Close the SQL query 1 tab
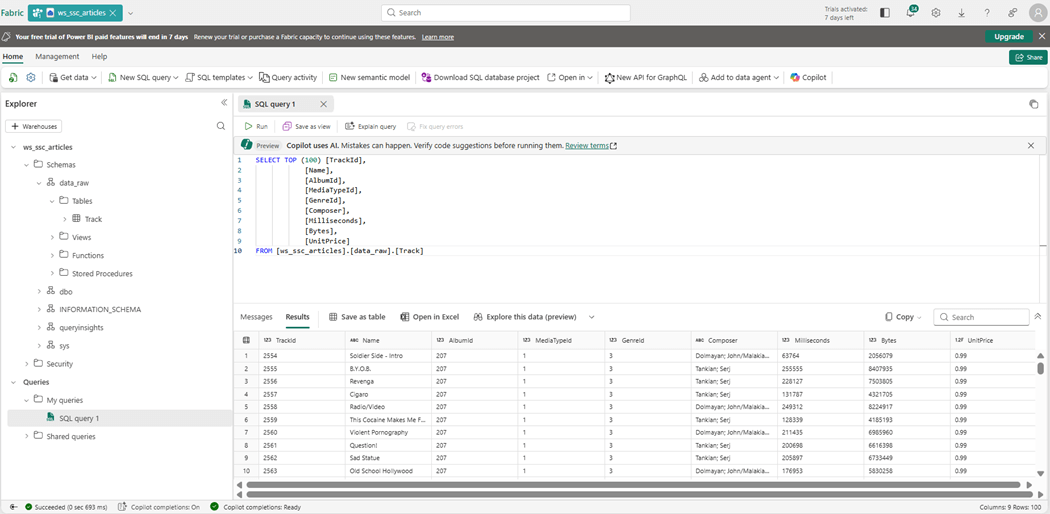This screenshot has width=1050, height=514. point(323,104)
